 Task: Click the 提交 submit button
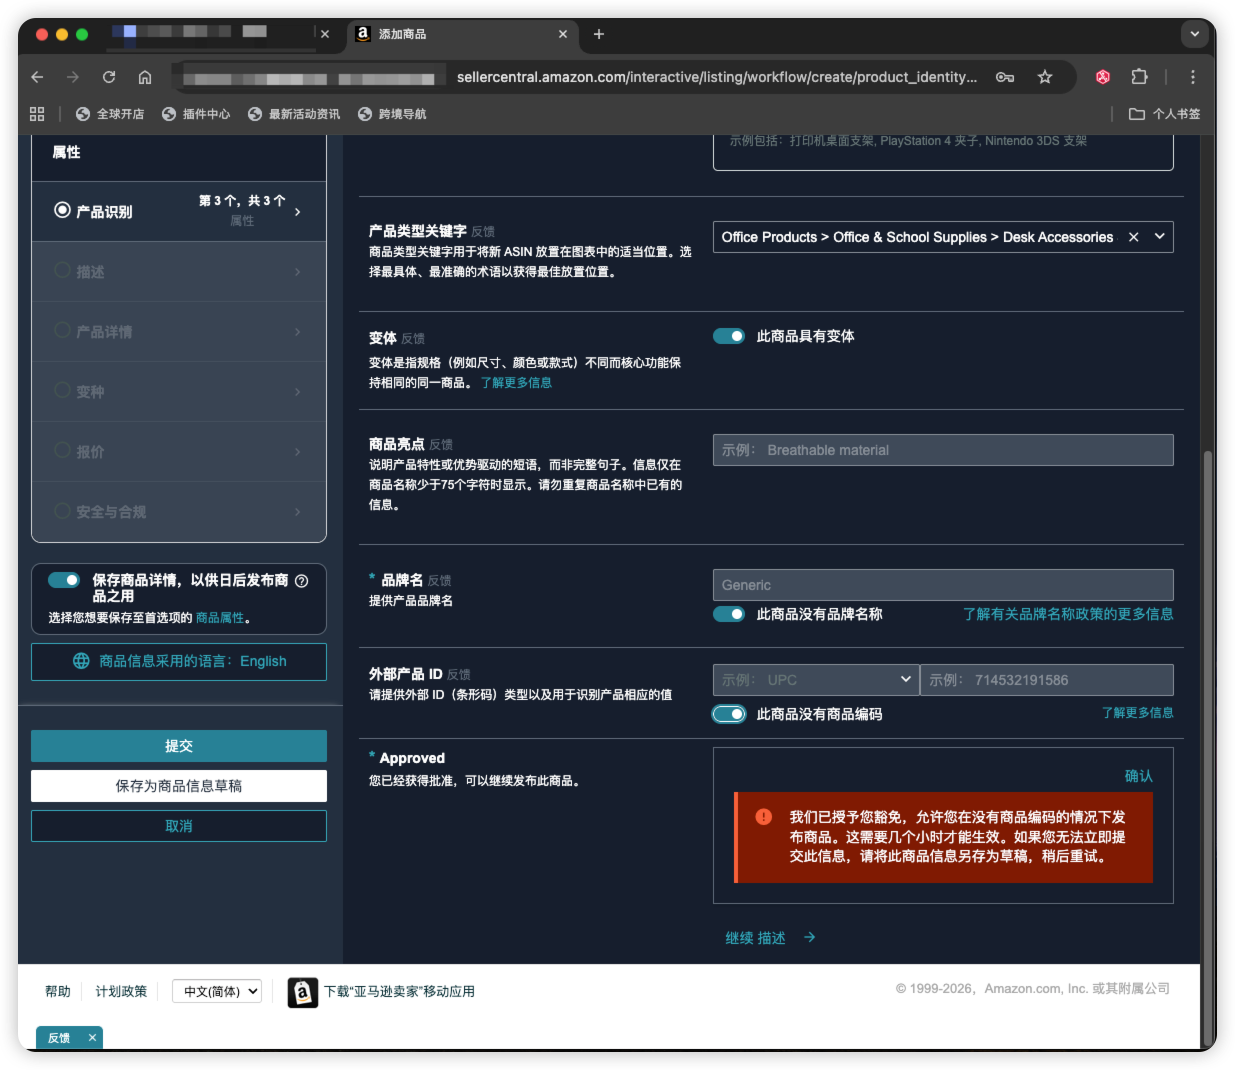tap(179, 746)
